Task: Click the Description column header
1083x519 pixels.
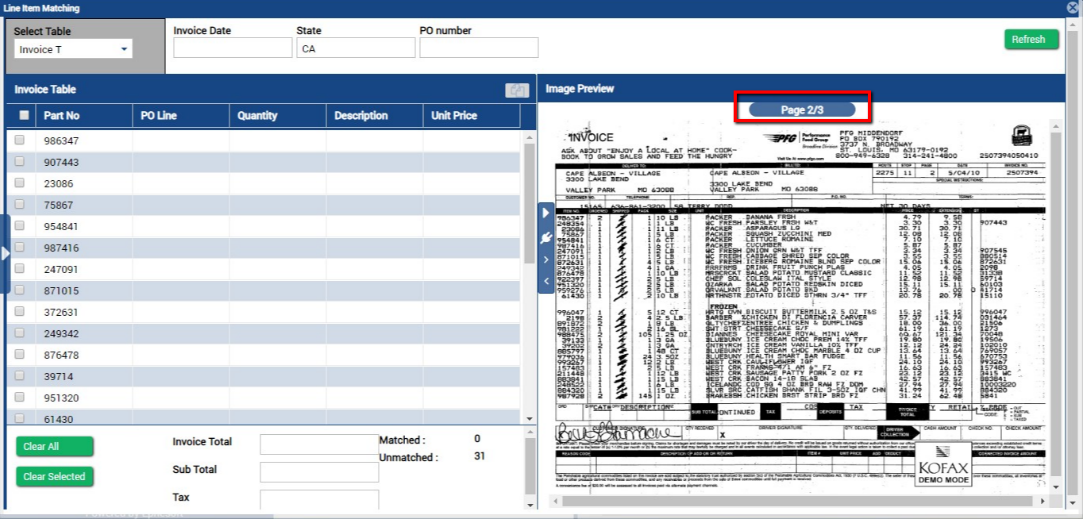Action: coord(374,115)
